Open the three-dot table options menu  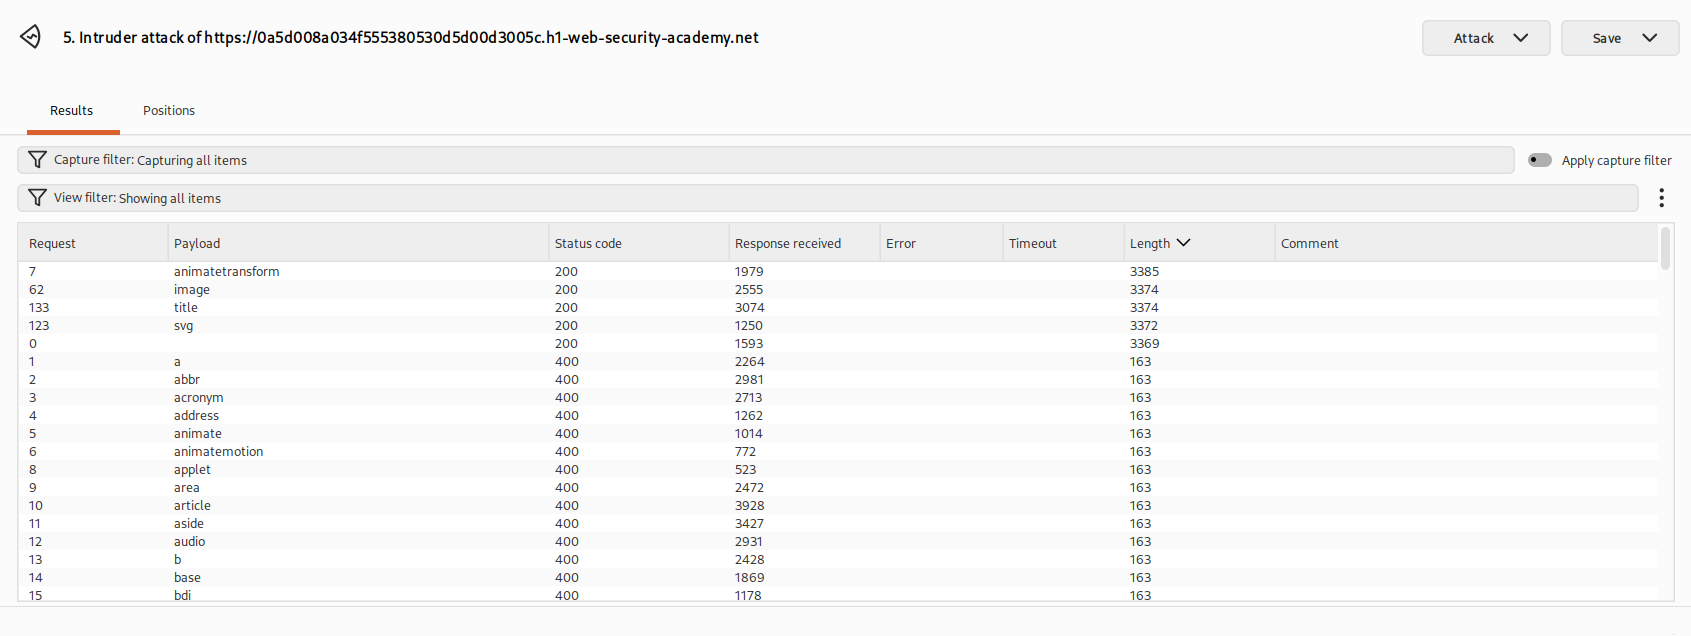pyautogui.click(x=1661, y=198)
